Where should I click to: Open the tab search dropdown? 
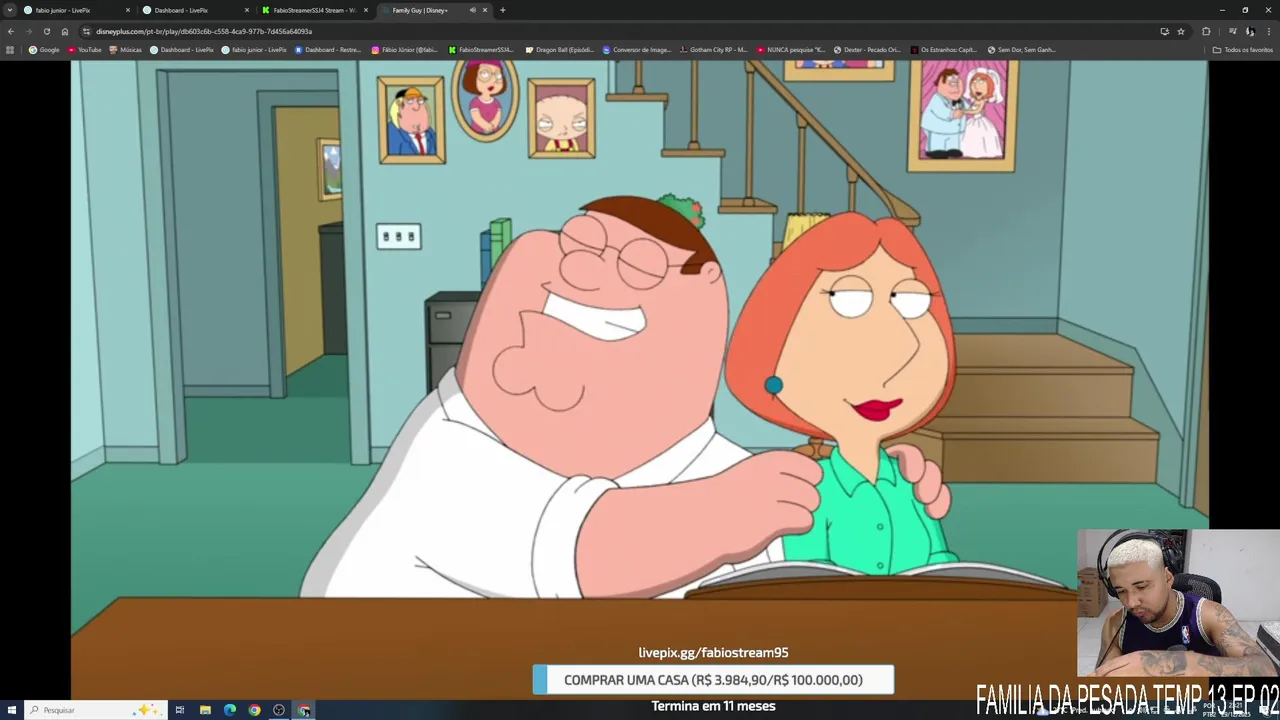pyautogui.click(x=10, y=10)
